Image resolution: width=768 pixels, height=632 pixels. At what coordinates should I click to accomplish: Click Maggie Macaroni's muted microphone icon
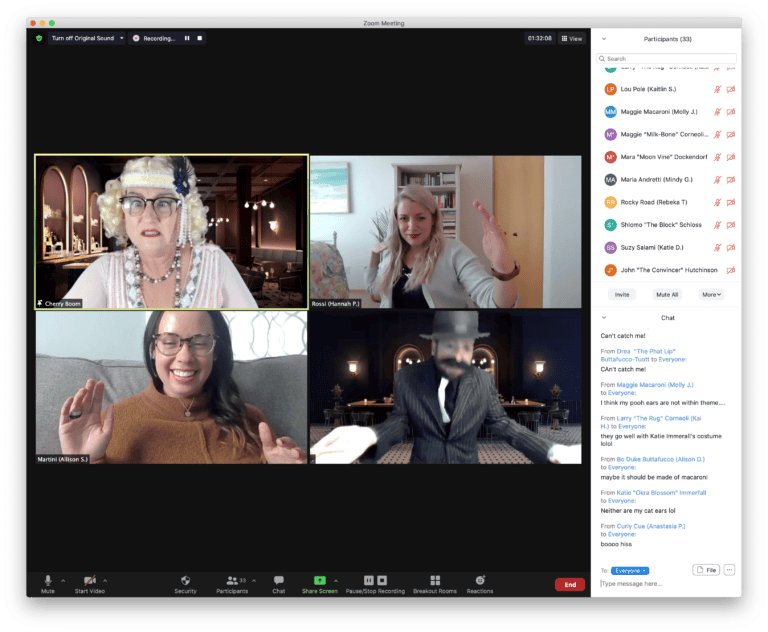(x=717, y=112)
